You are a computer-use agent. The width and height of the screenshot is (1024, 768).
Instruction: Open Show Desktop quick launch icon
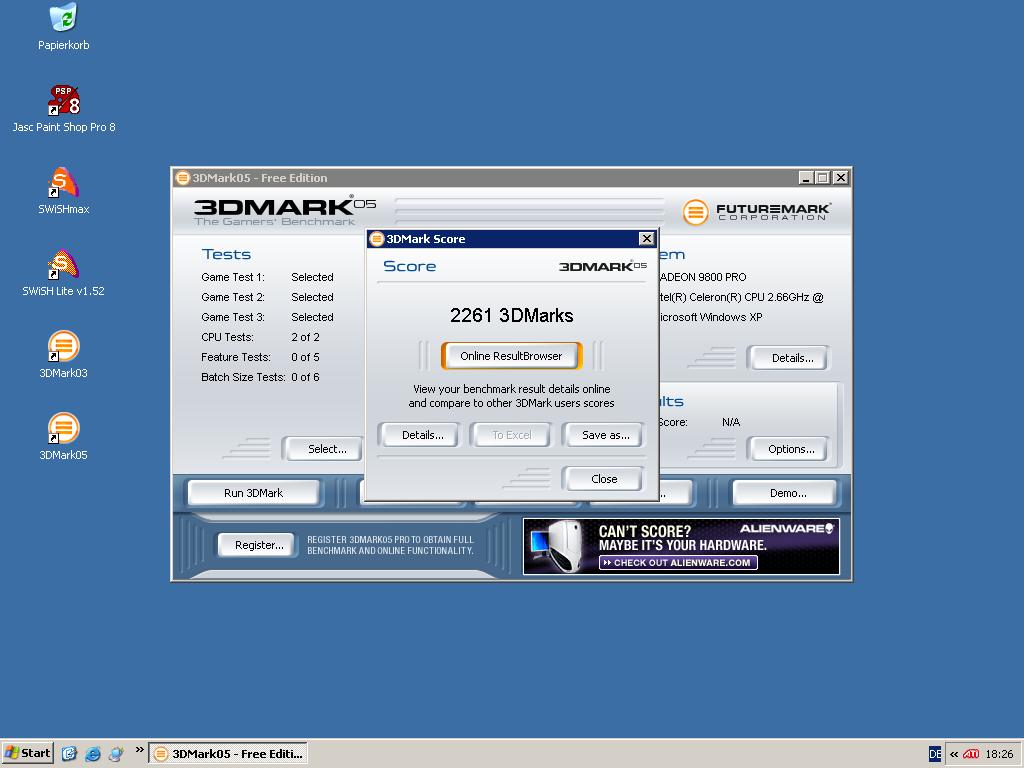(69, 754)
